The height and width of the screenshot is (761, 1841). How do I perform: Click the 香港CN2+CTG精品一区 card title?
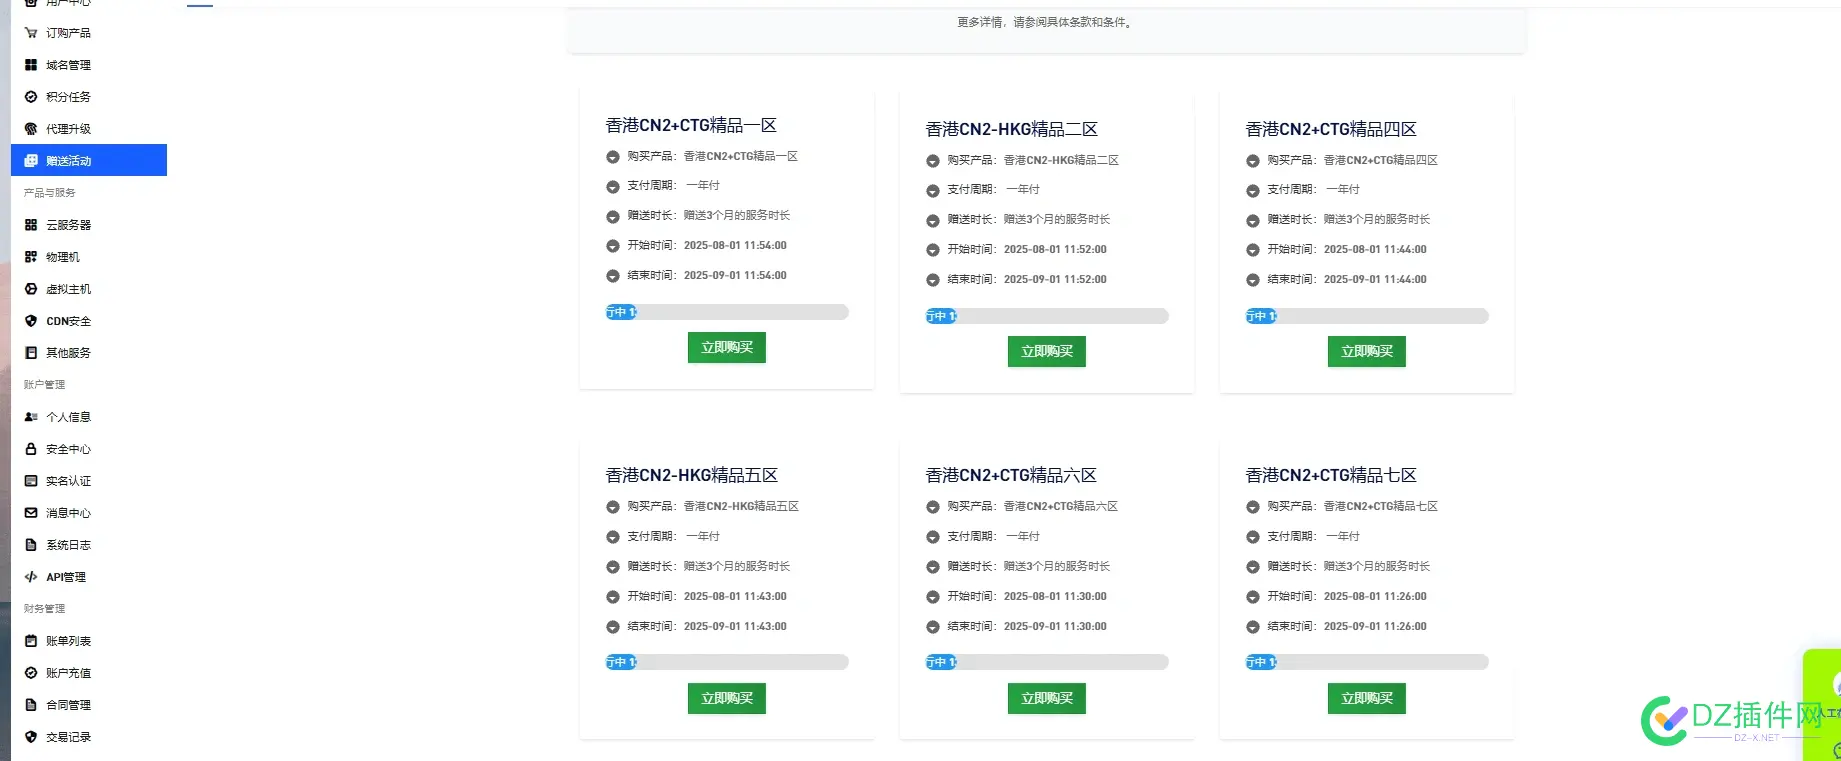691,125
